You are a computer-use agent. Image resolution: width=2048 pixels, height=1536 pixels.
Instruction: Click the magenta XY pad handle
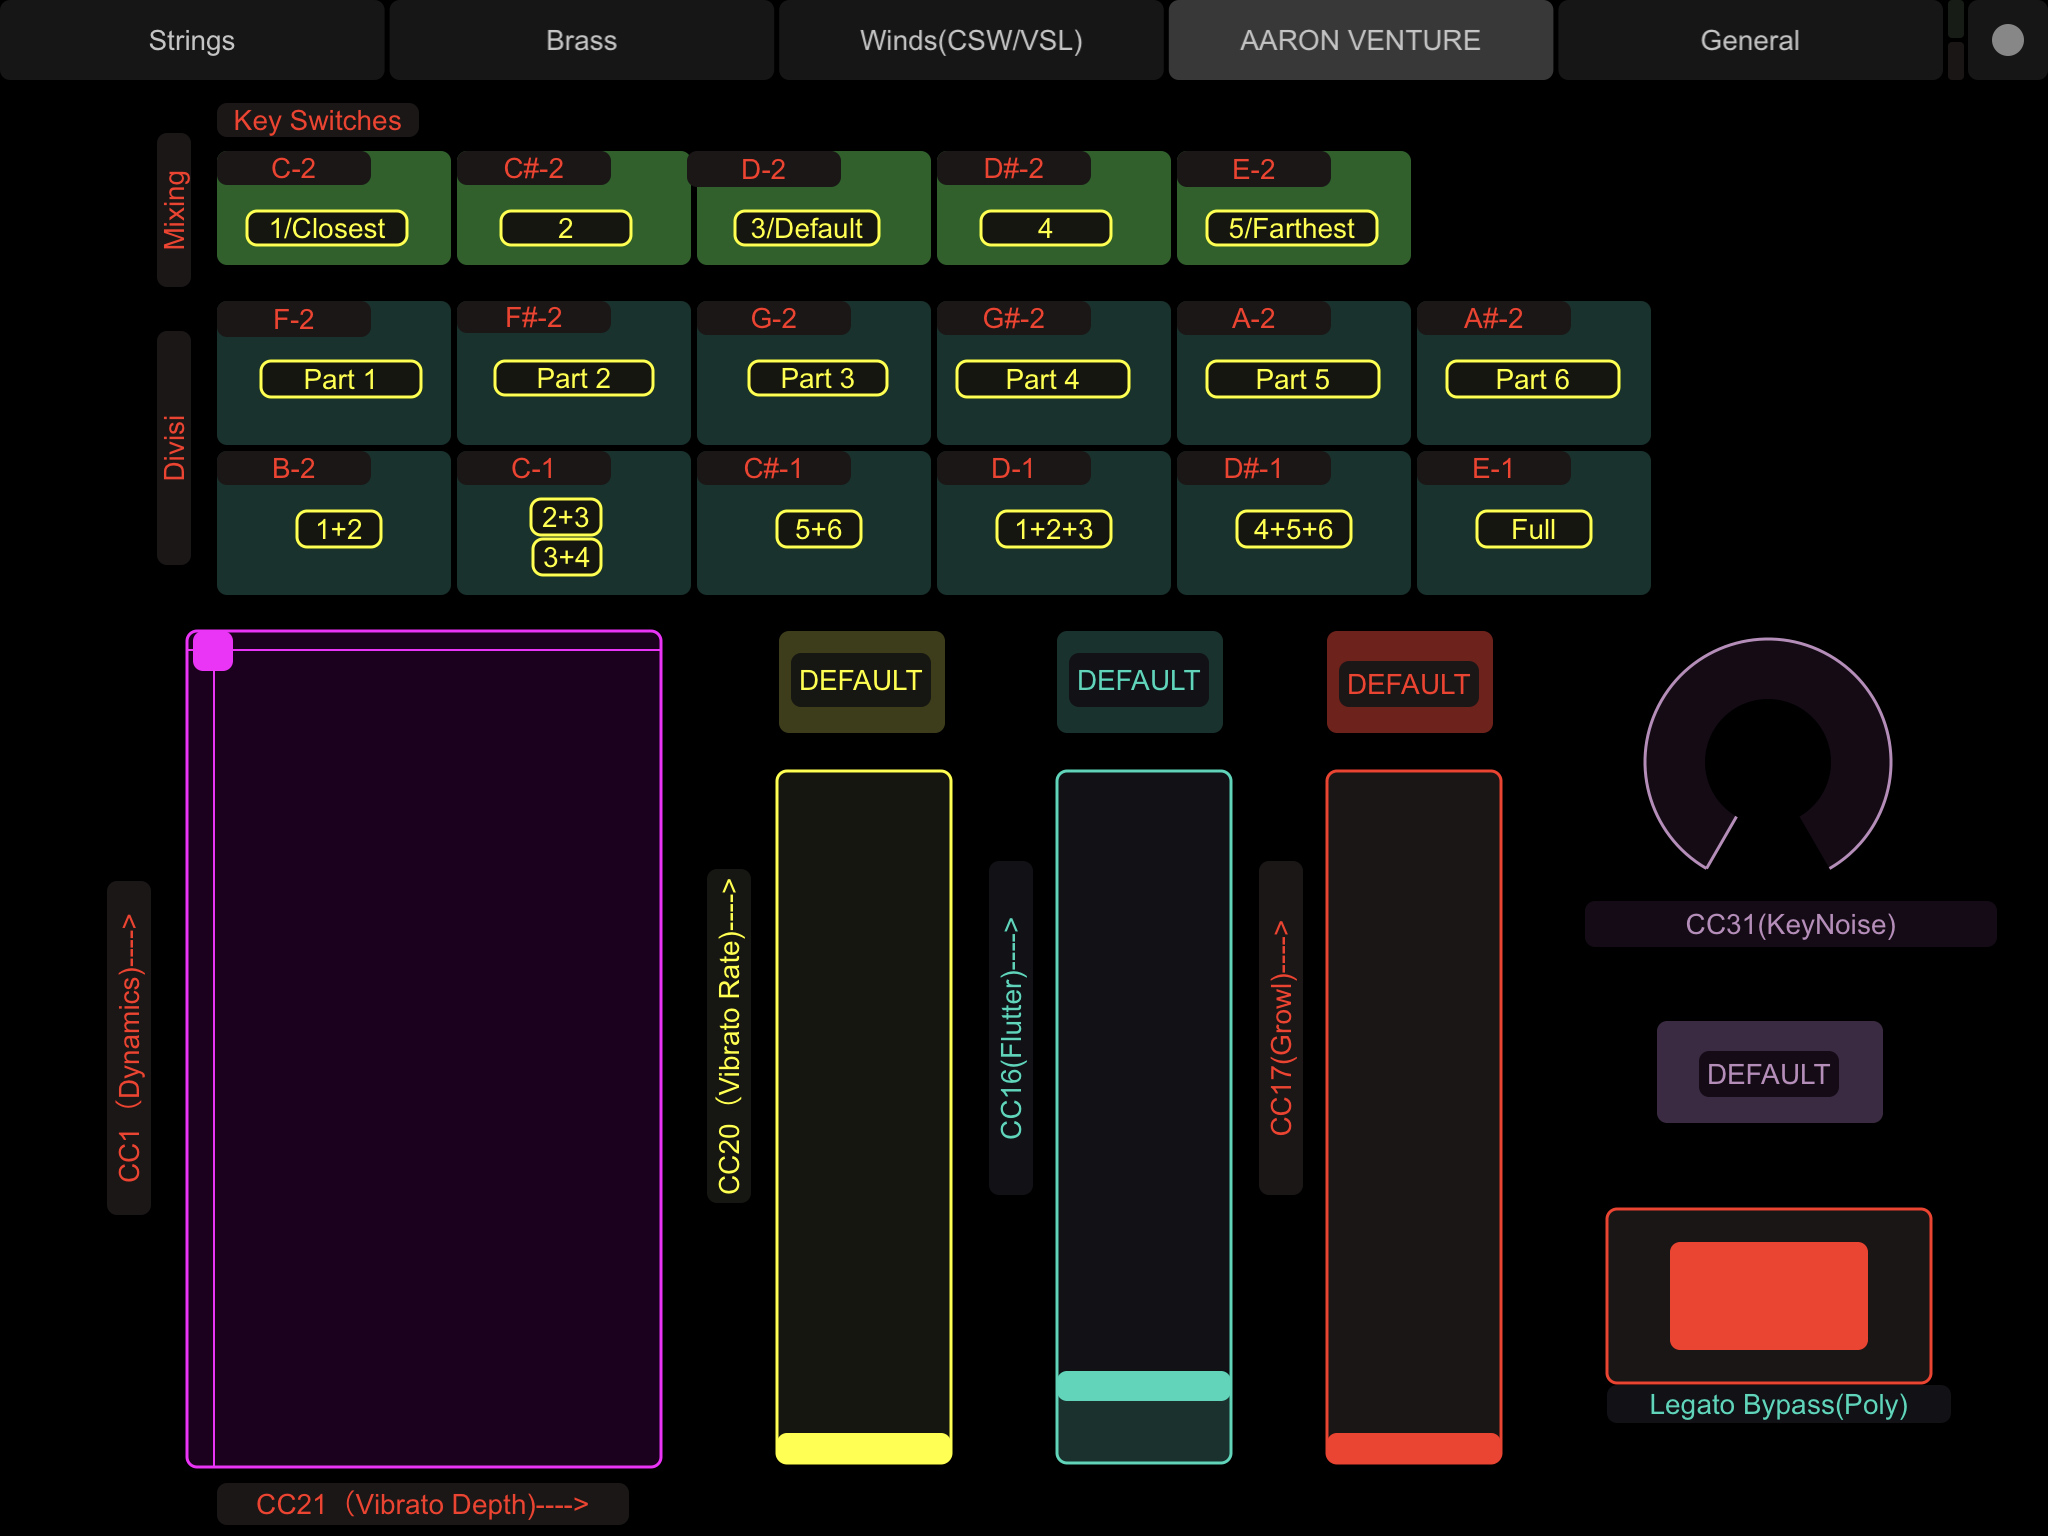[213, 651]
